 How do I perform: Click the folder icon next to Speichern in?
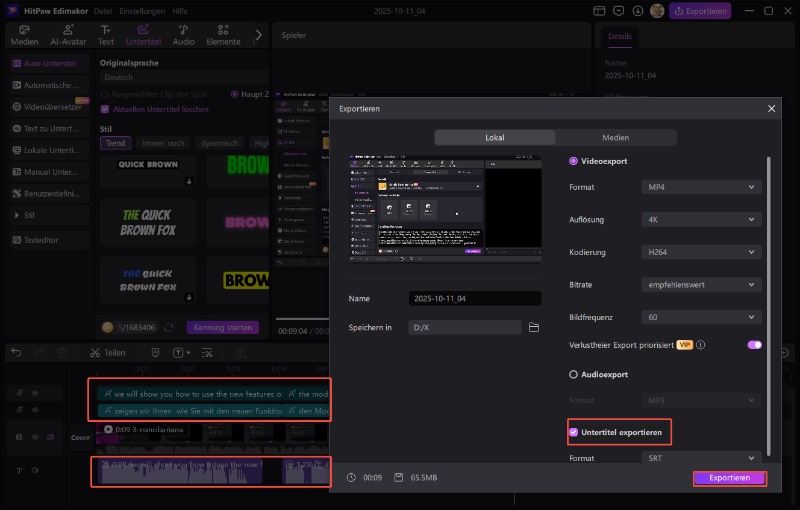tap(534, 327)
